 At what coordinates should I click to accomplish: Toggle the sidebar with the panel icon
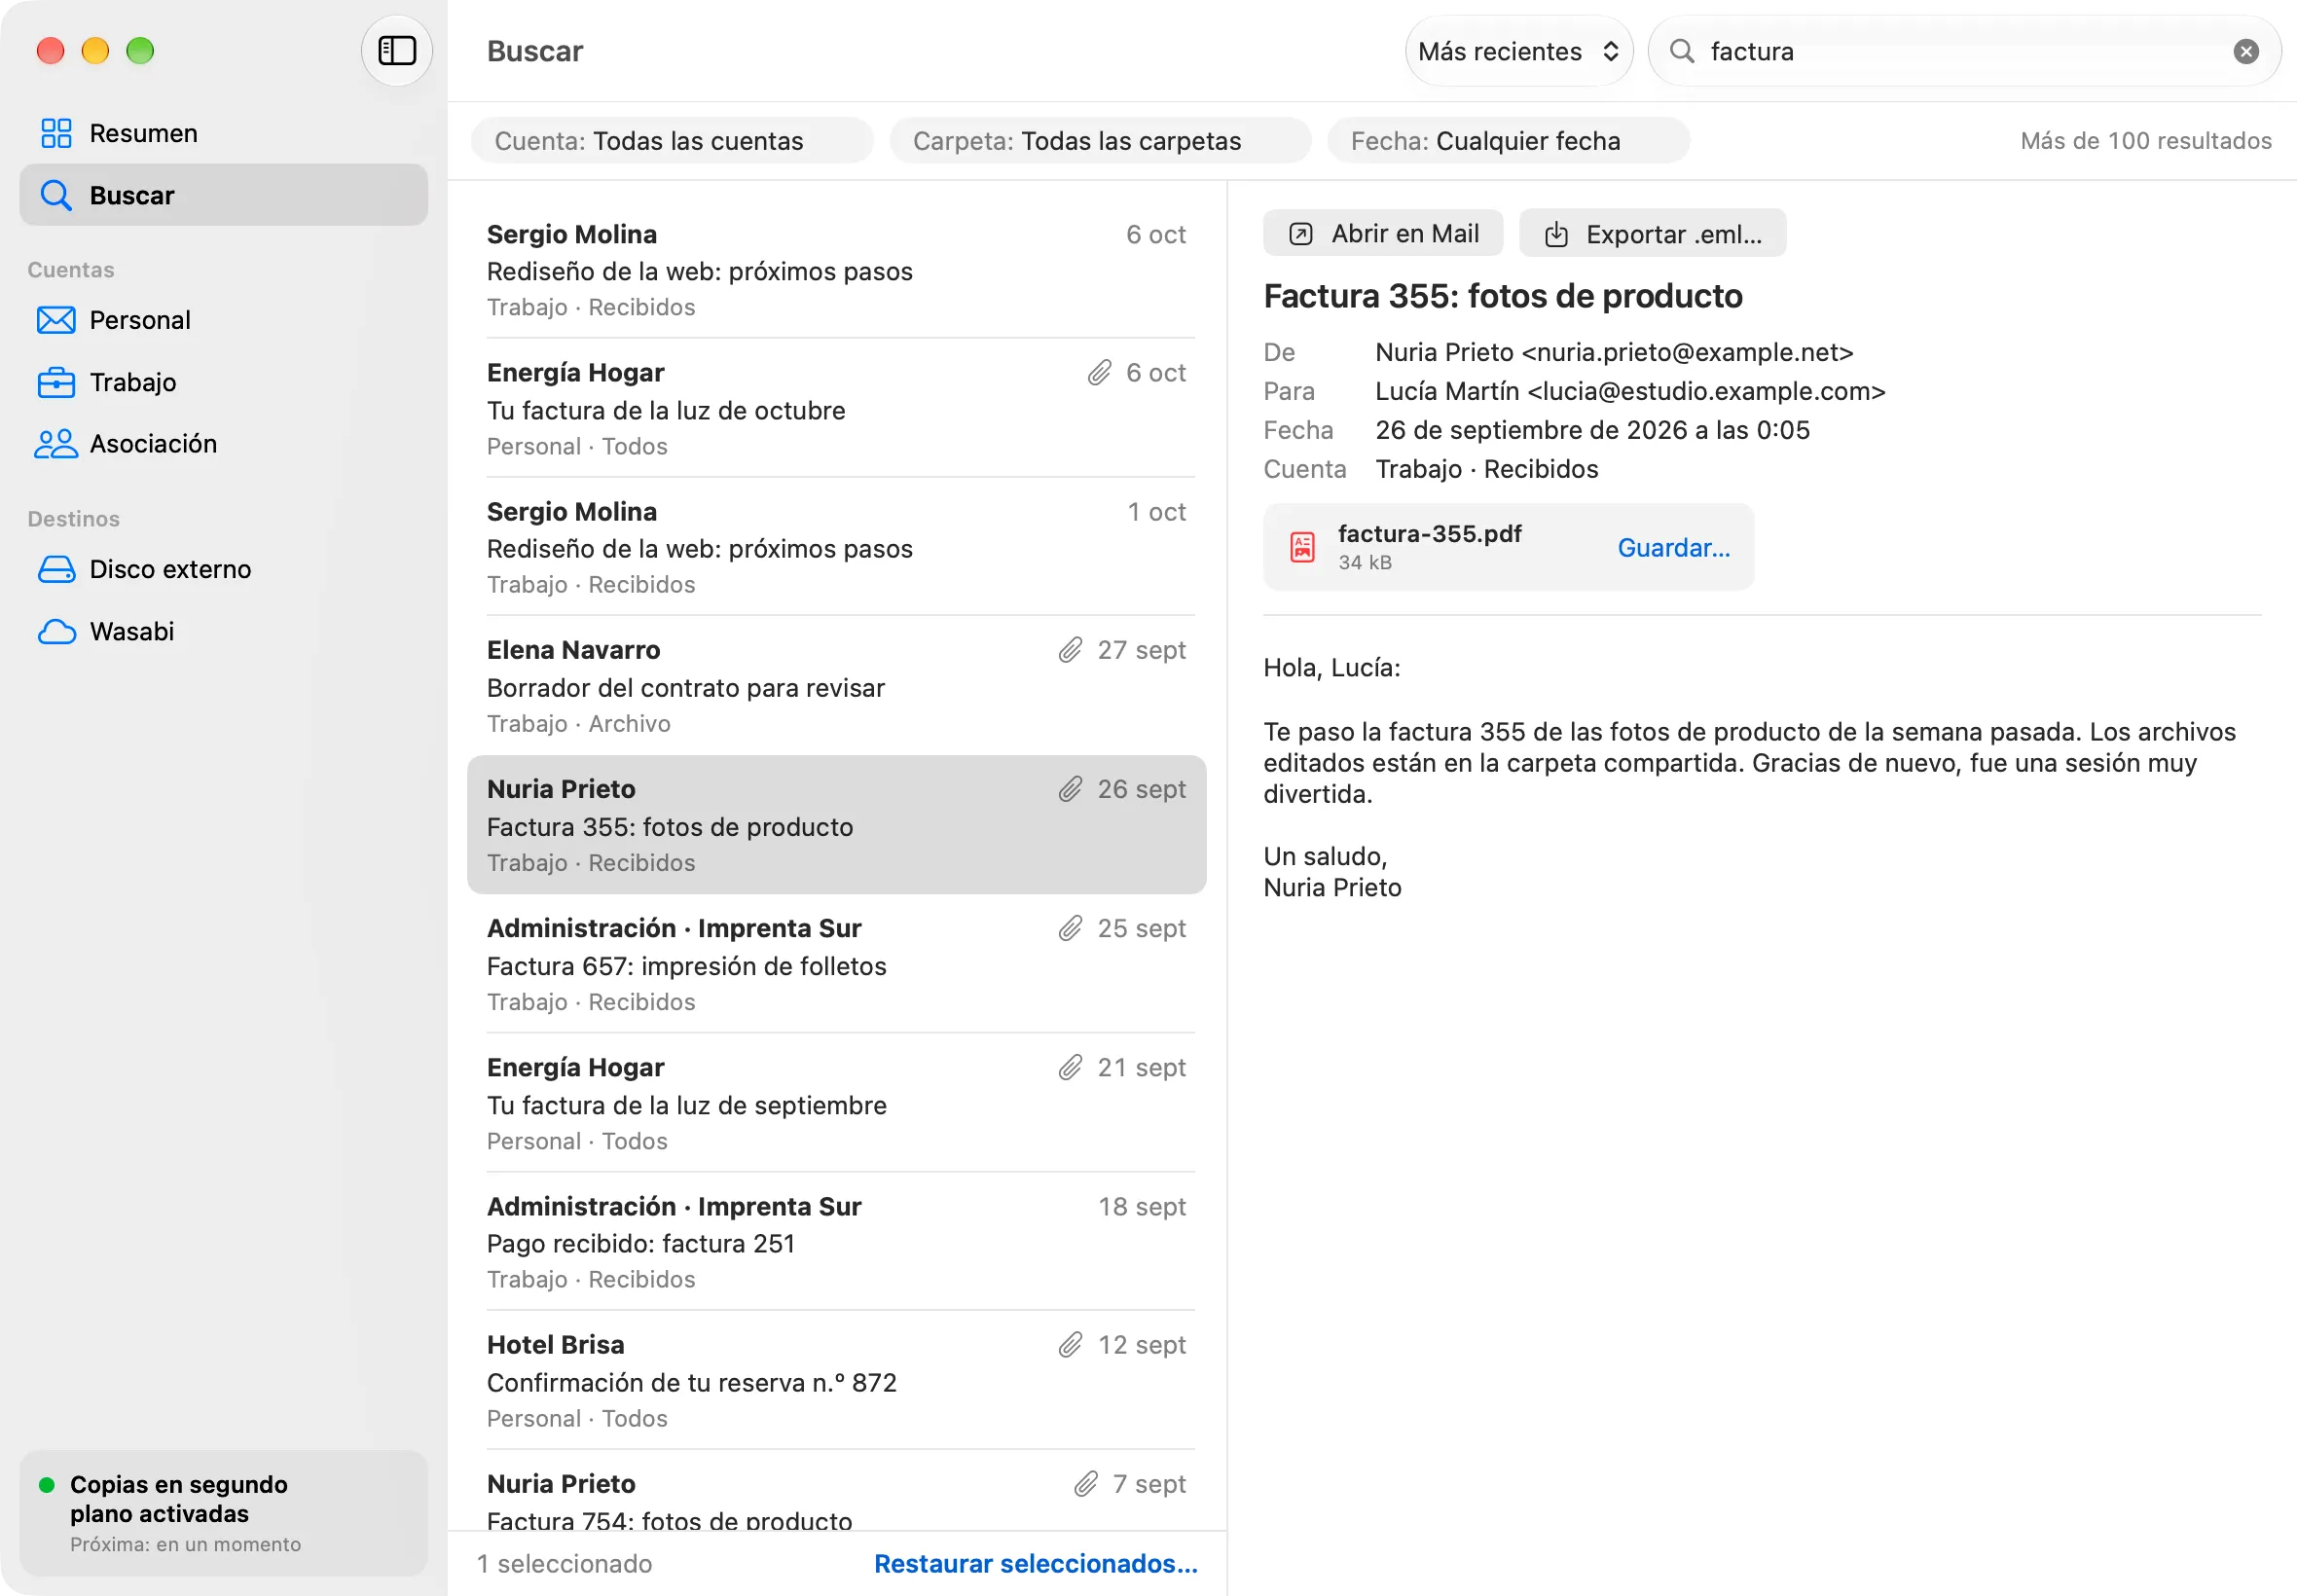pos(396,50)
